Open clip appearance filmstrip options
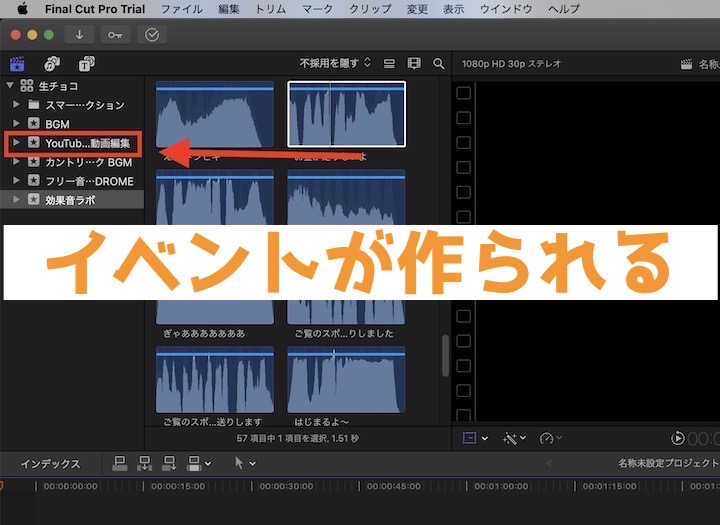 [414, 63]
